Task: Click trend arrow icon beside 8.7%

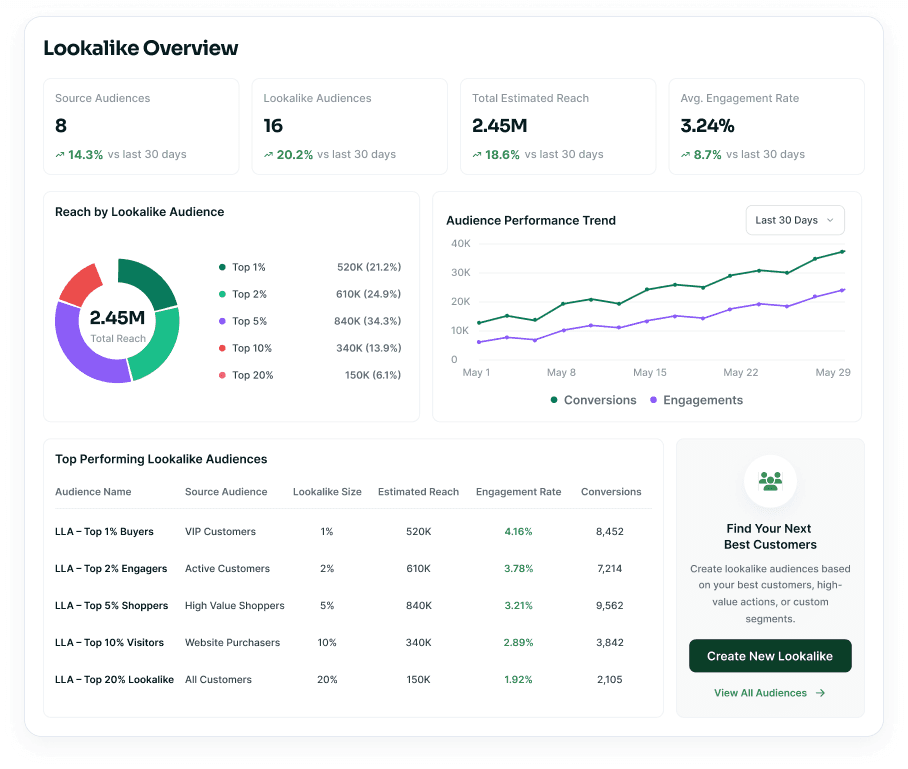Action: 685,155
